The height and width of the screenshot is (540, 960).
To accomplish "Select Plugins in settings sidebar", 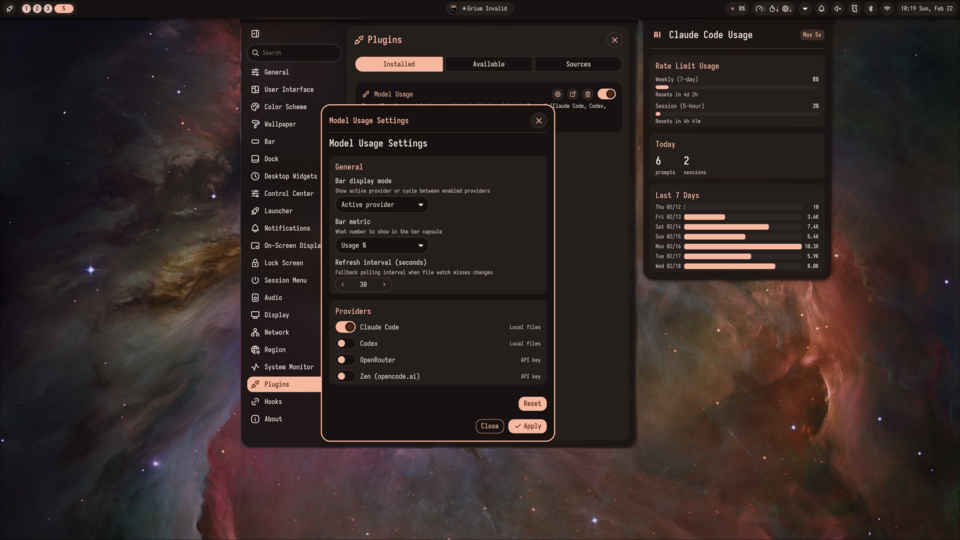I will click(x=284, y=384).
